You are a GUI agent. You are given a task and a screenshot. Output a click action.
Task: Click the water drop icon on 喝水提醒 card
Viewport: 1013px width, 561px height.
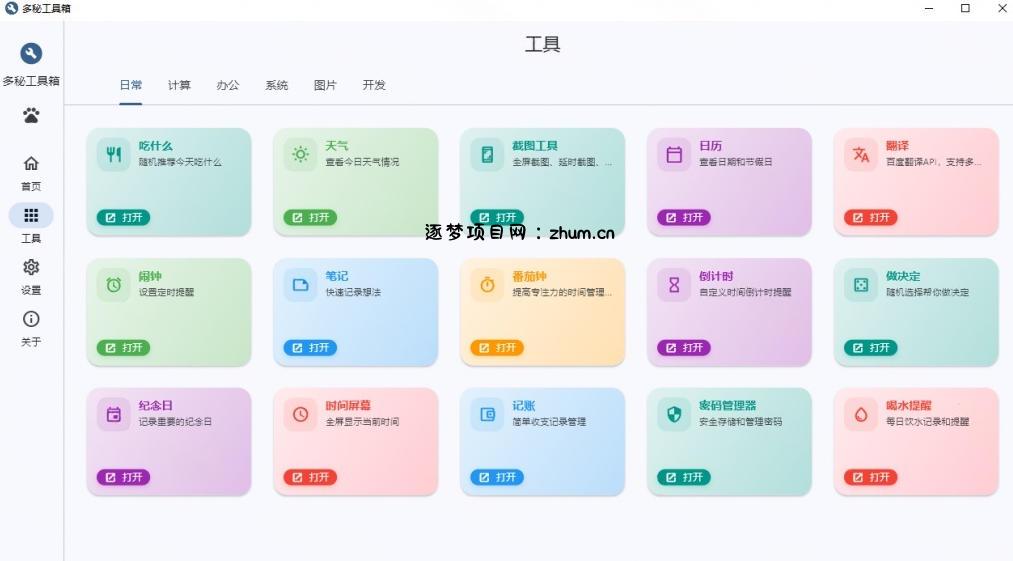(x=861, y=414)
